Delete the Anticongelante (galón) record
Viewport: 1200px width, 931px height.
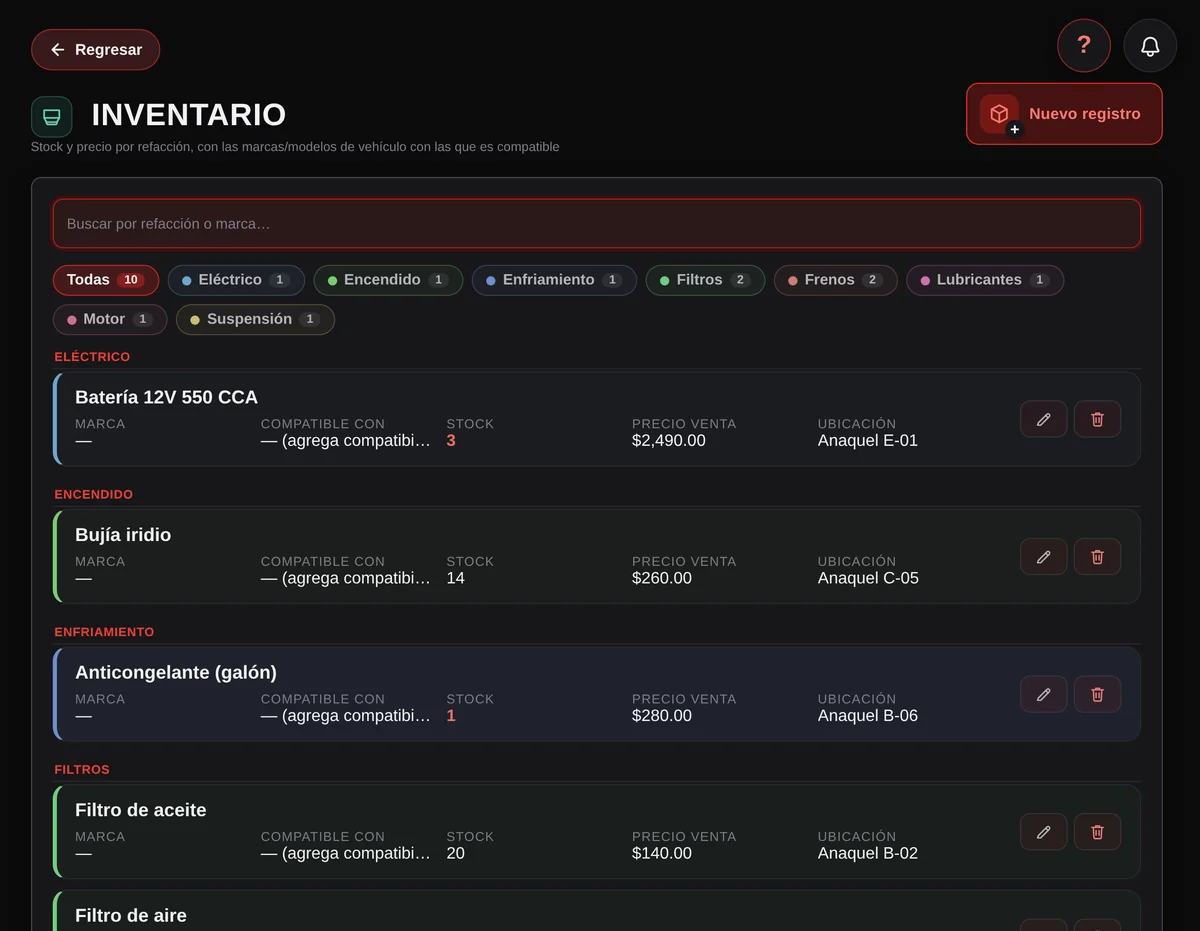click(1097, 694)
